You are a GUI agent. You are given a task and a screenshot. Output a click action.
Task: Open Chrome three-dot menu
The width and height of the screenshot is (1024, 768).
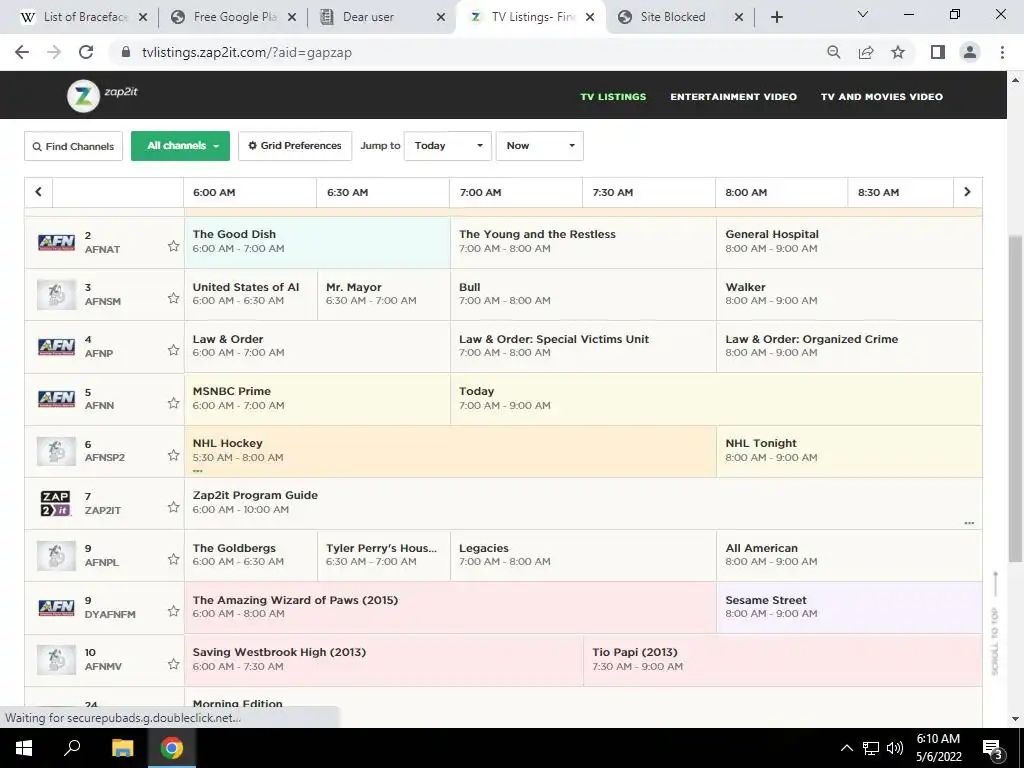pyautogui.click(x=1002, y=52)
